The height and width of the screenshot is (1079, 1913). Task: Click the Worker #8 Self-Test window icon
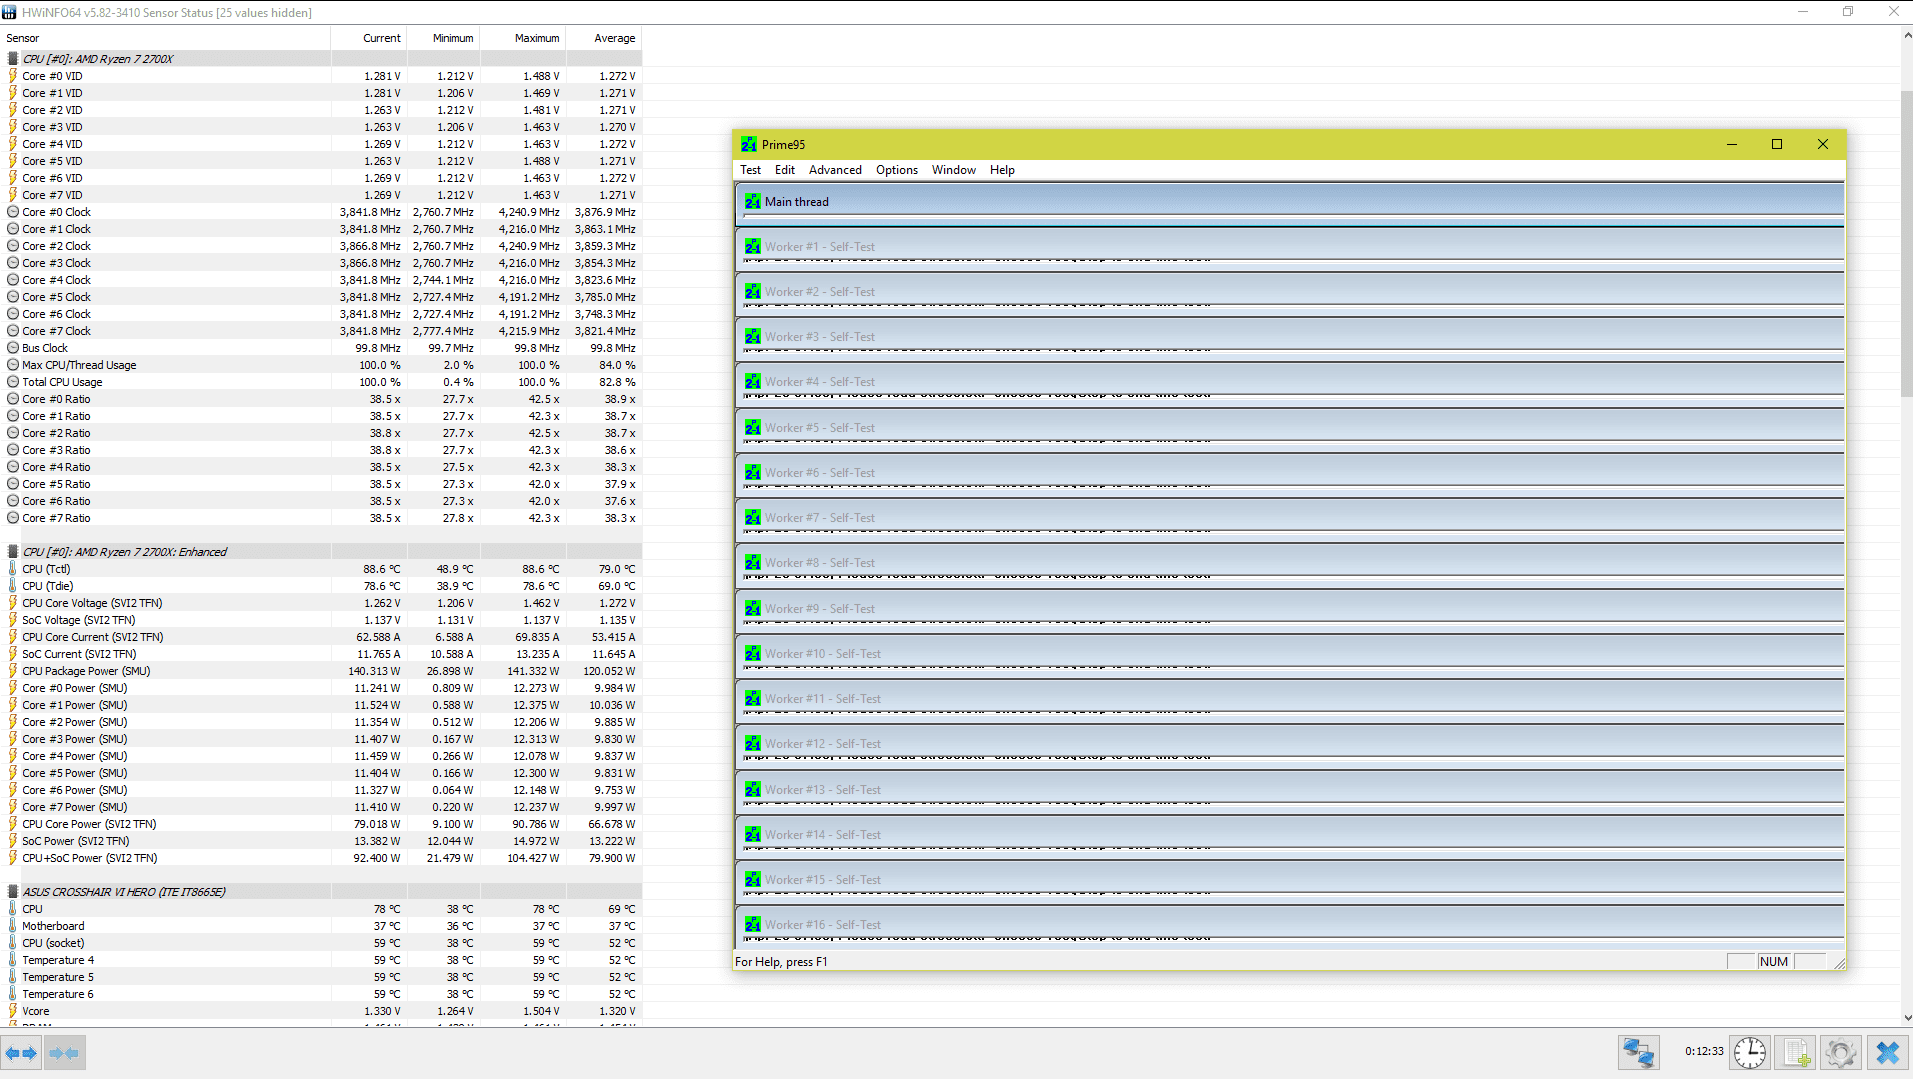coord(753,563)
